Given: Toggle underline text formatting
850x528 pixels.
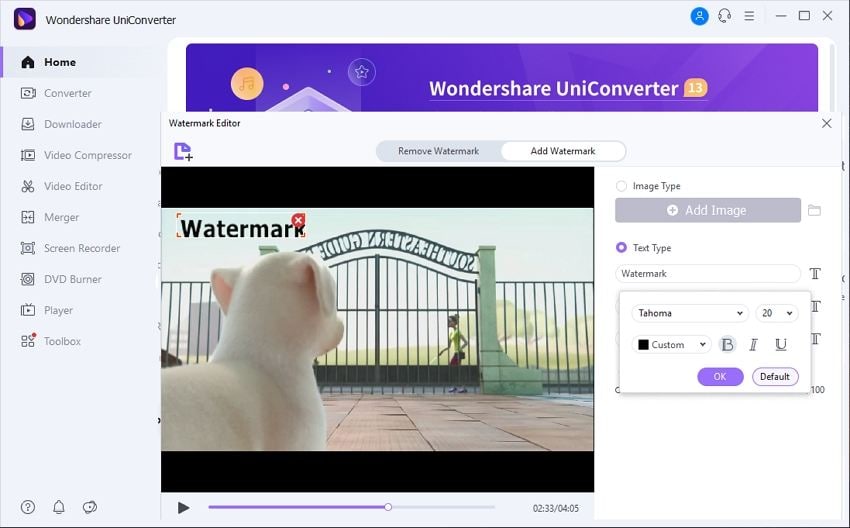Looking at the screenshot, I should pos(781,344).
